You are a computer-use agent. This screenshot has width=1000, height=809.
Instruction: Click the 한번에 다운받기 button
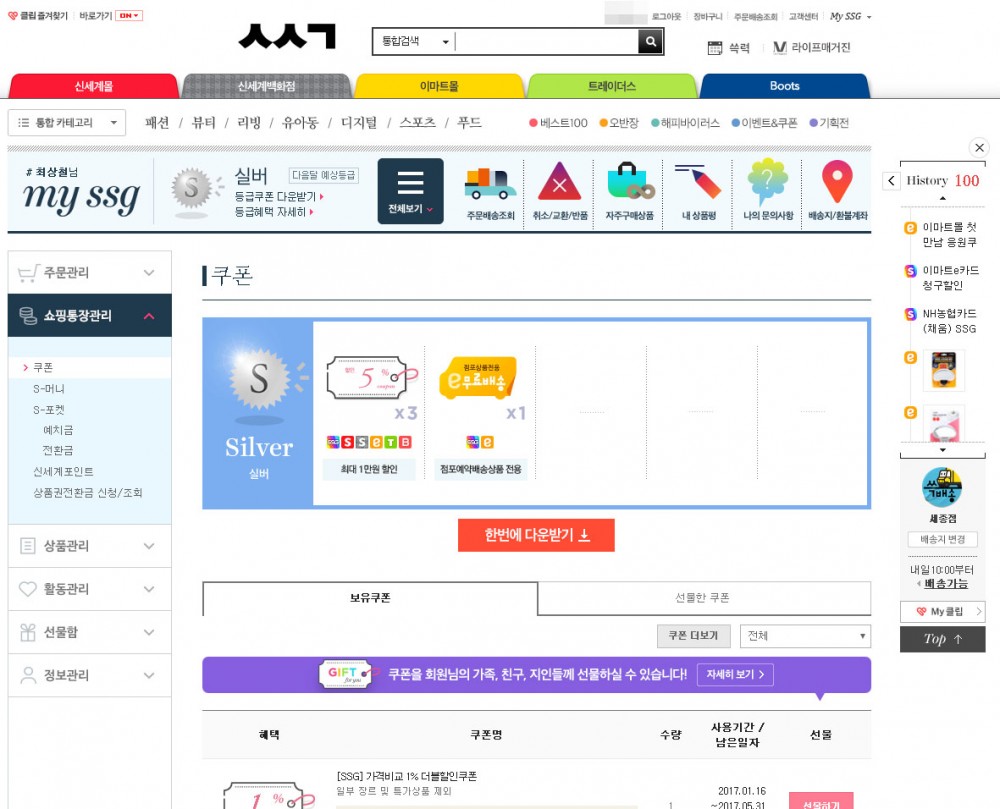click(x=536, y=536)
